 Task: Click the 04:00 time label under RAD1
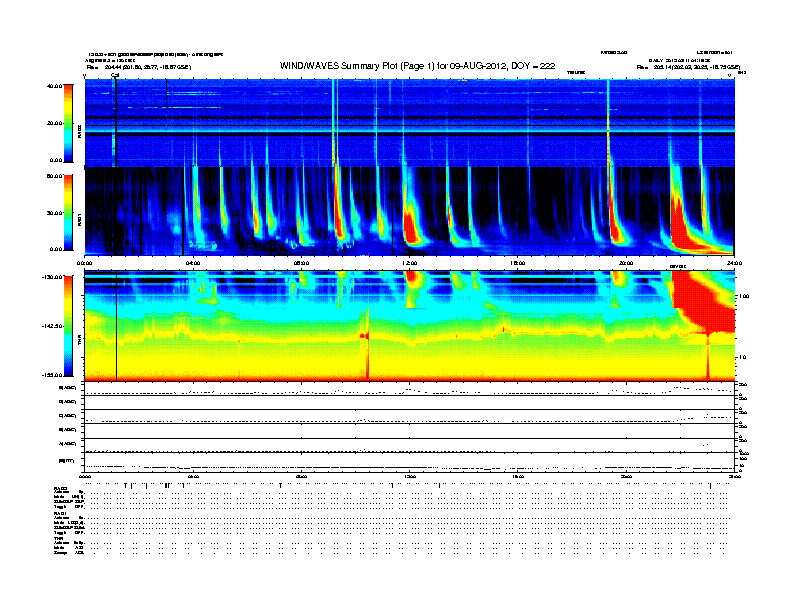pos(193,263)
